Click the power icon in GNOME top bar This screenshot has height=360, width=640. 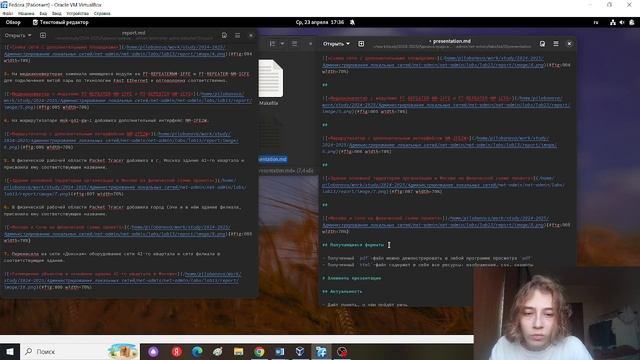coord(632,23)
